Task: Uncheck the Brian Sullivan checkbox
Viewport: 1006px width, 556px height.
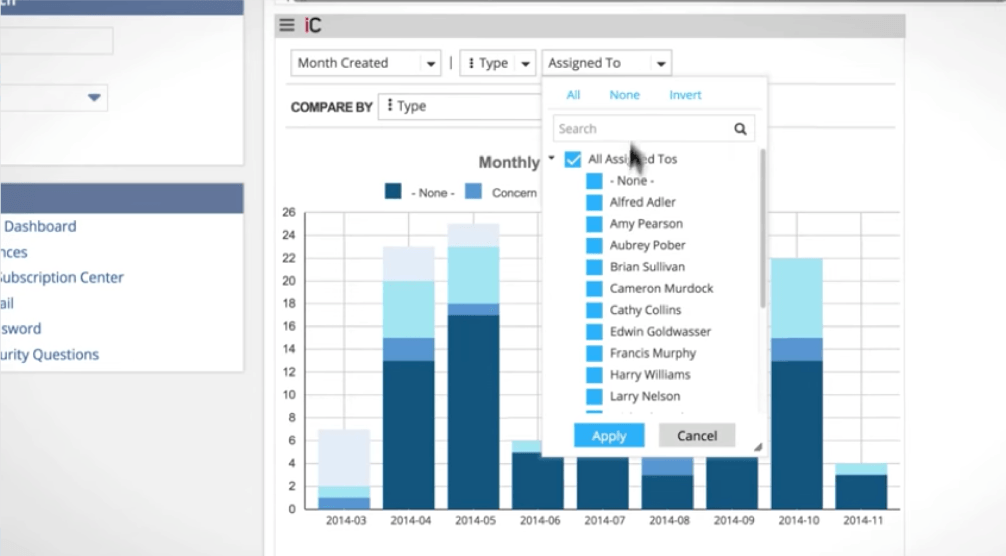Action: point(594,267)
